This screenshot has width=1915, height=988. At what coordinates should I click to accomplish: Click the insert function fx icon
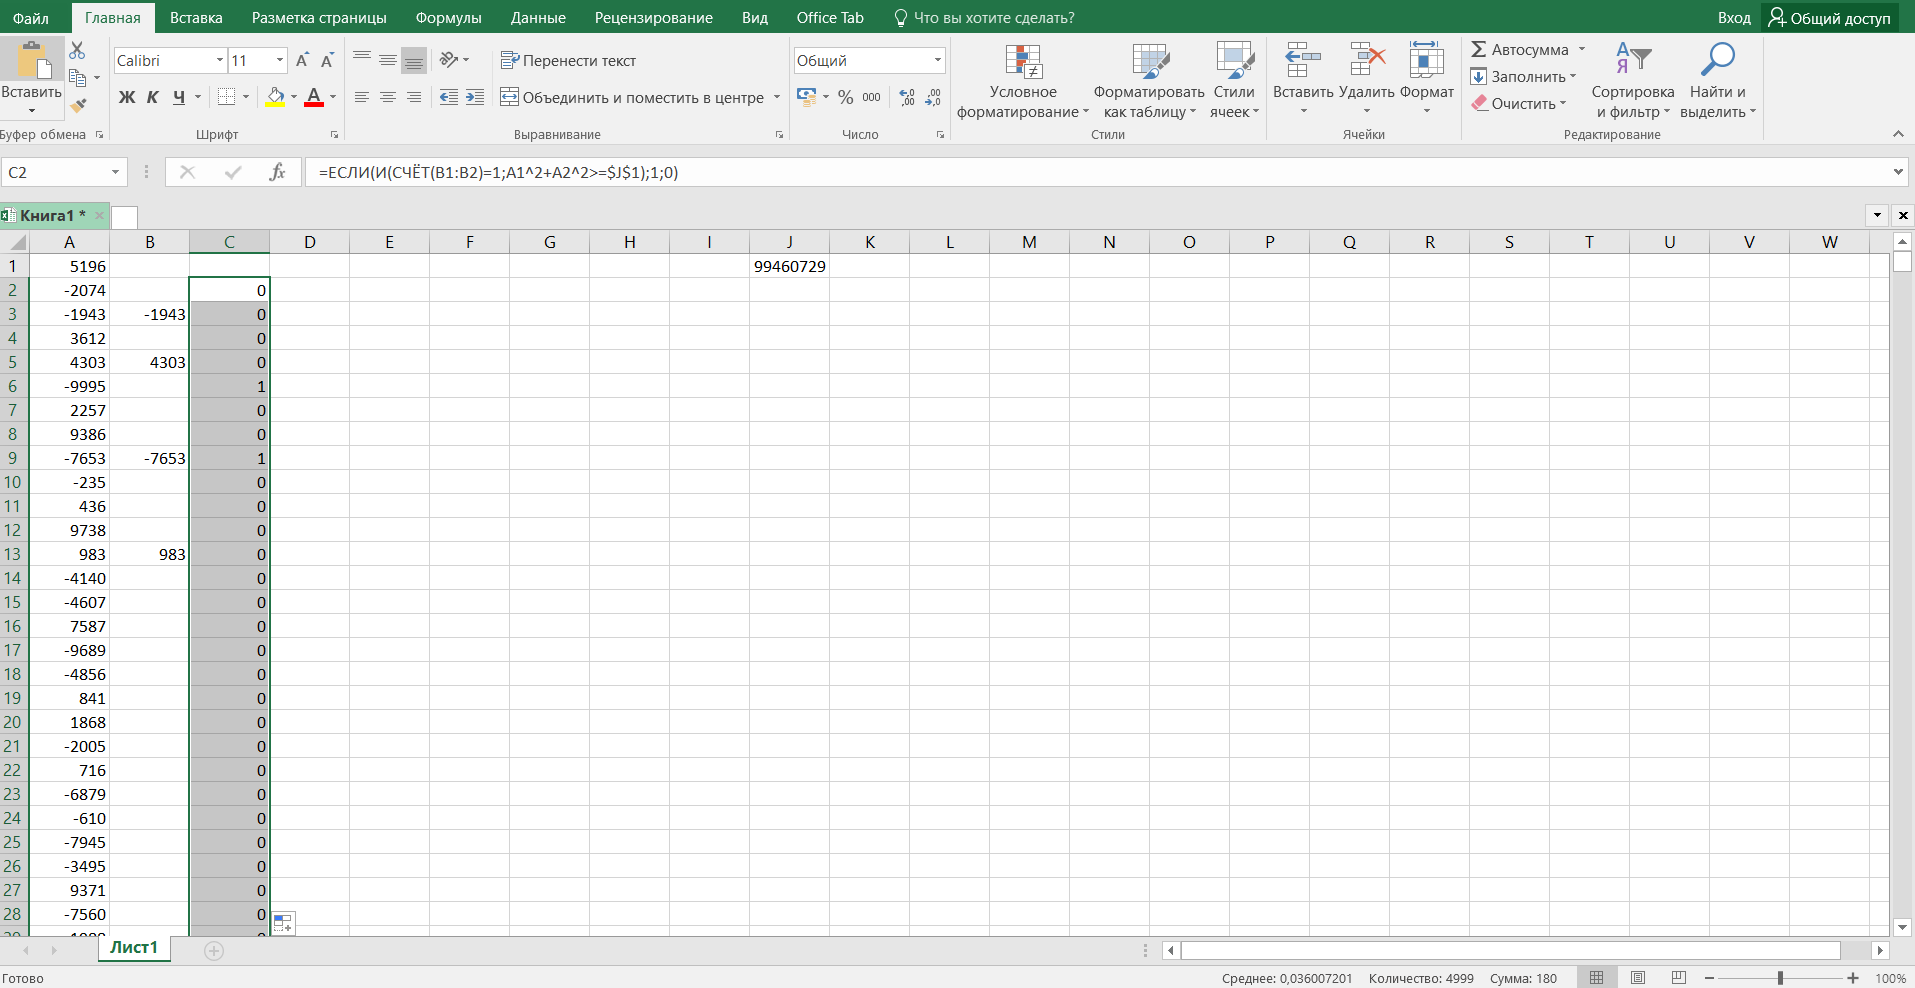[x=277, y=172]
